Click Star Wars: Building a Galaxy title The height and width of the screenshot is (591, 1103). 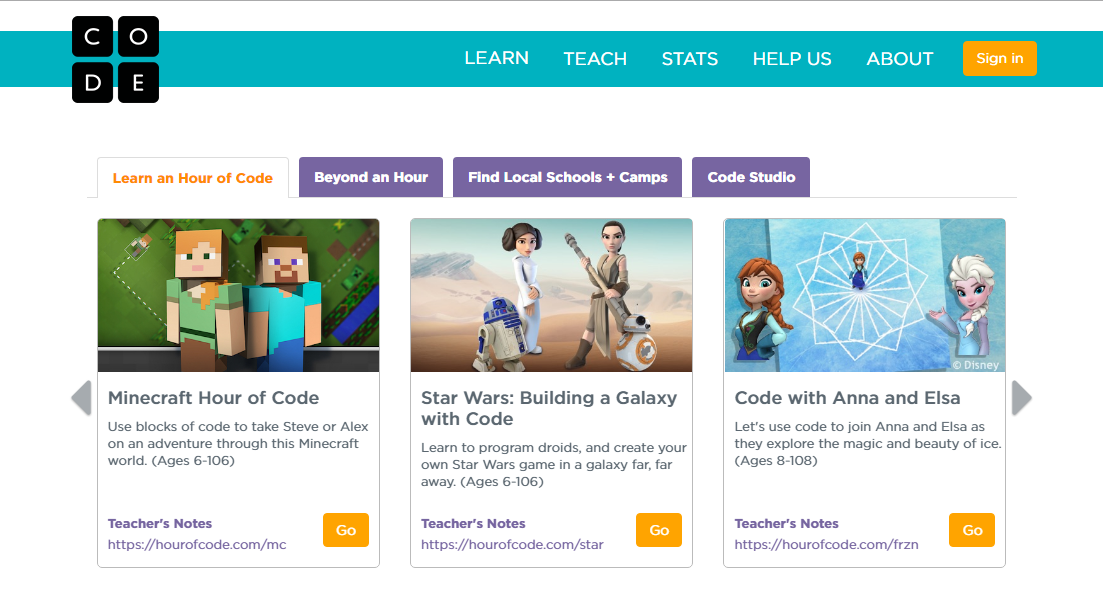[549, 409]
